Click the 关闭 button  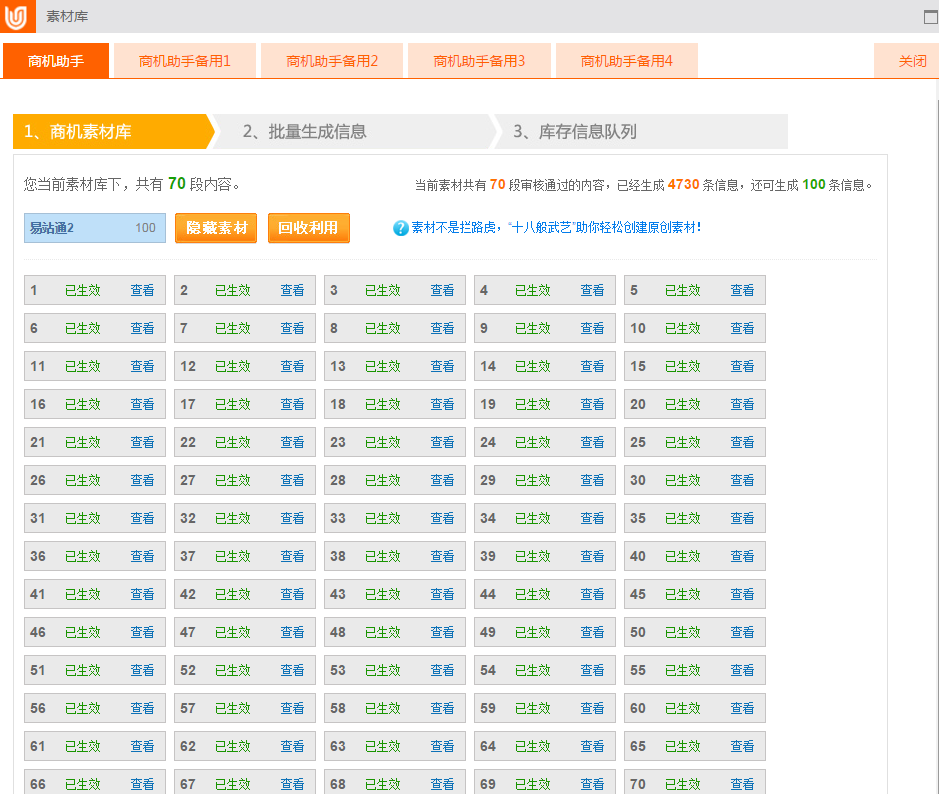point(911,61)
